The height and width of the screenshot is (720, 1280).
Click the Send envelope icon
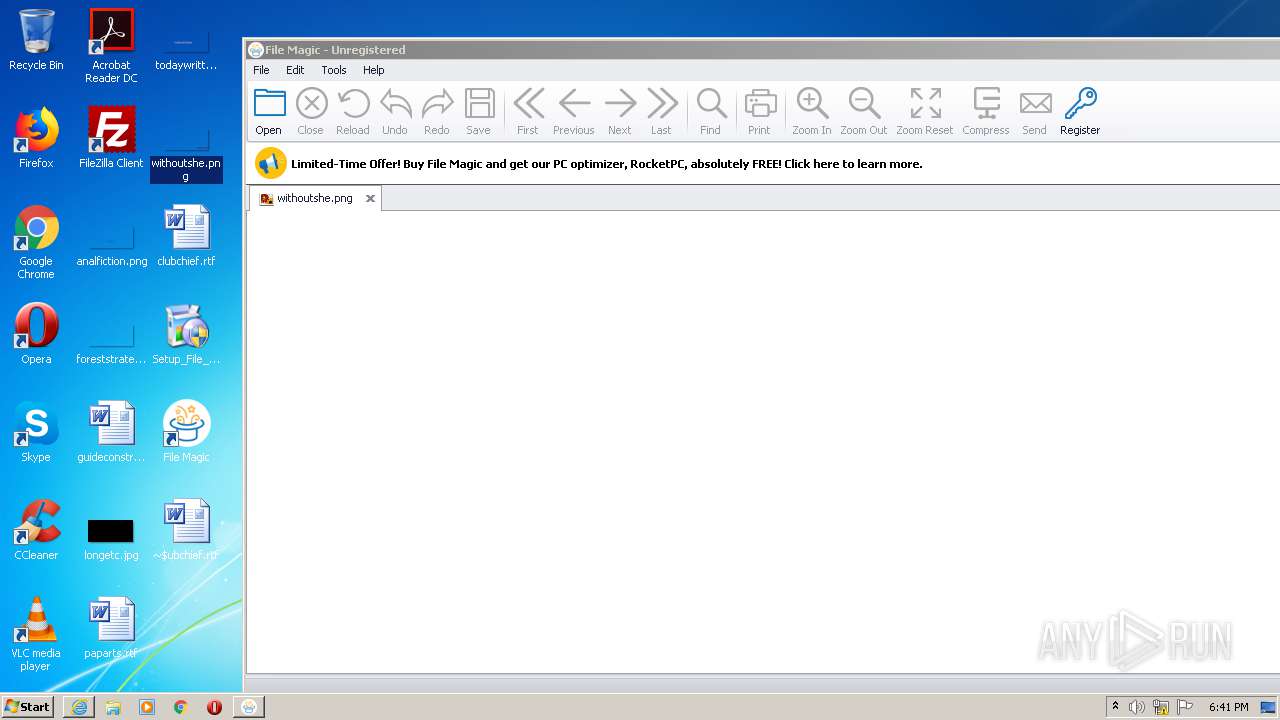[1035, 103]
